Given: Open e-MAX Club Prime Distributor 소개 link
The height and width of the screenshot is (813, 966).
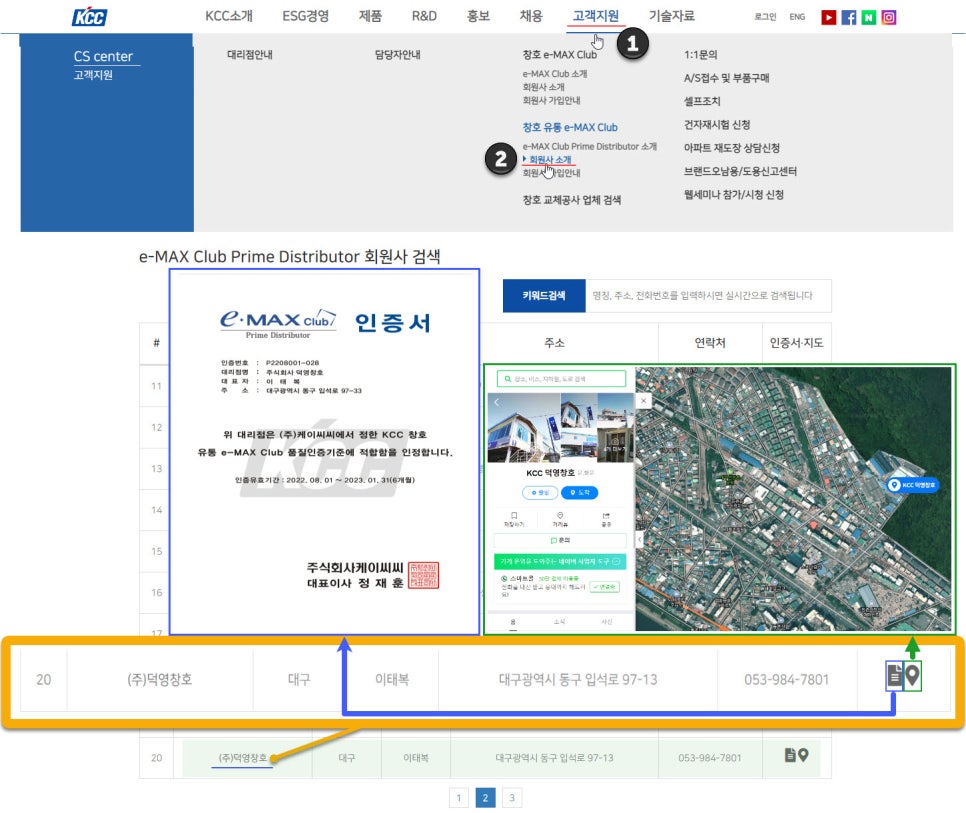Looking at the screenshot, I should click(590, 147).
